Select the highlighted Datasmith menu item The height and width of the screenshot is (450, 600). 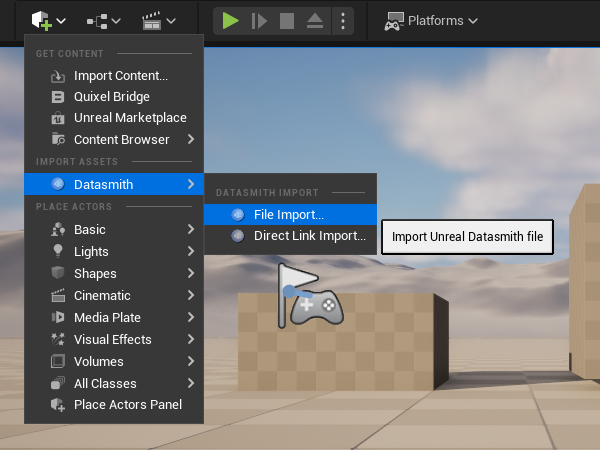click(114, 184)
